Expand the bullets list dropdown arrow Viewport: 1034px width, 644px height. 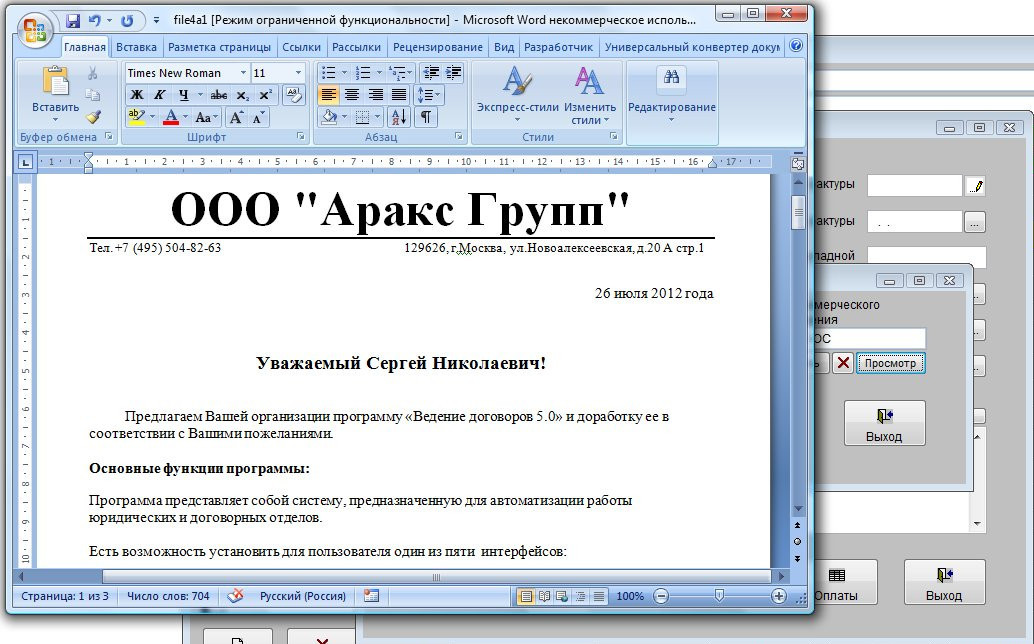point(344,73)
